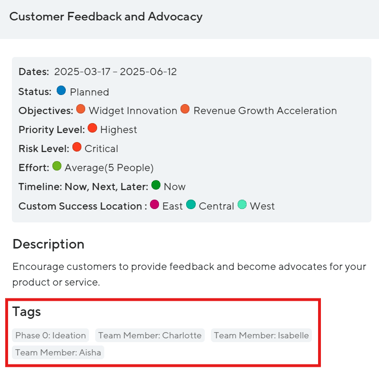Select the Team Member: Aisha tag
The image size is (379, 383).
58,352
